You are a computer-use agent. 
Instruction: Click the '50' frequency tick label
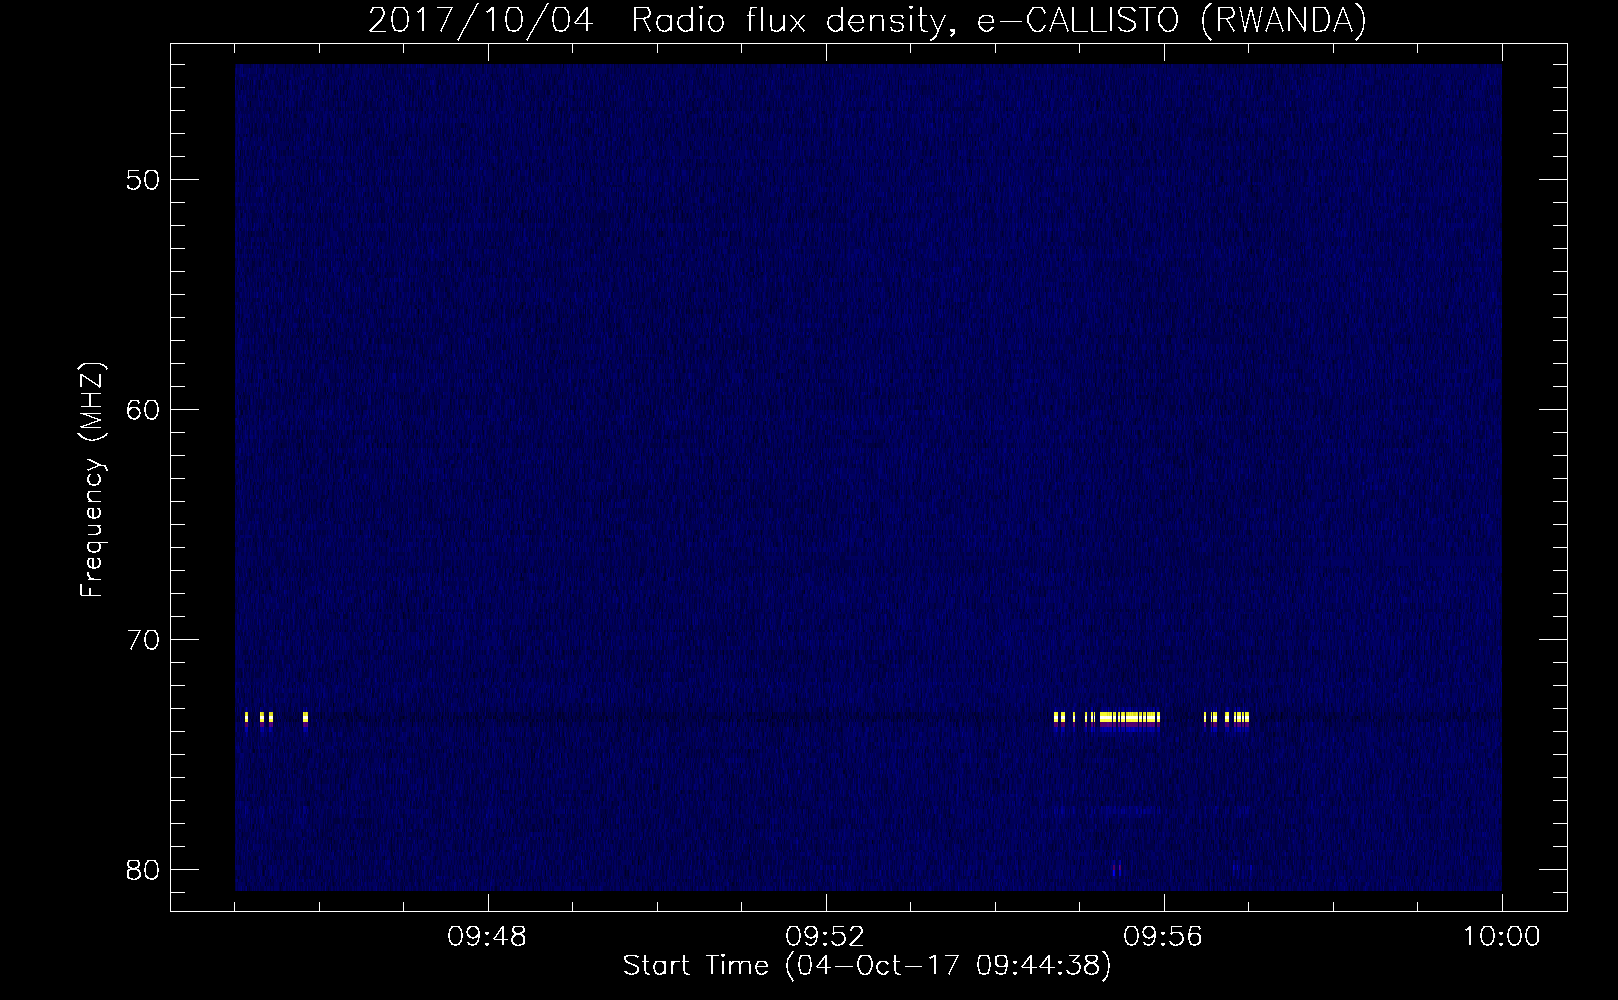point(143,180)
